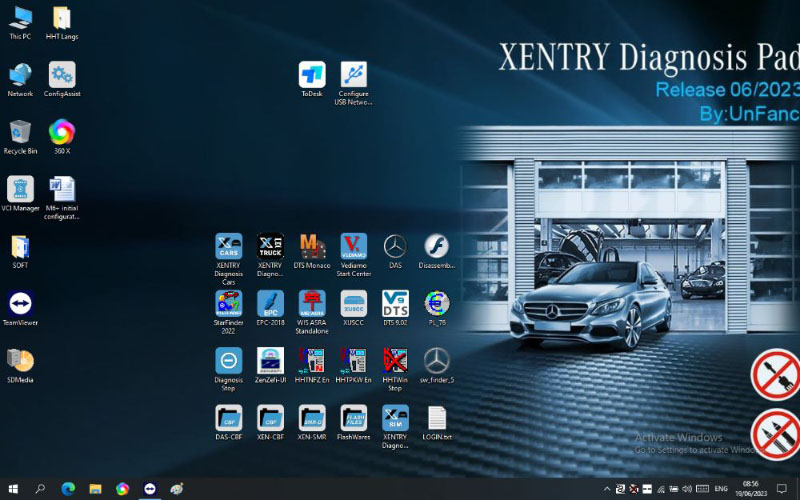Screen dimensions: 800x500
Task: Click the DAS Mercedes star icon
Action: (x=395, y=247)
